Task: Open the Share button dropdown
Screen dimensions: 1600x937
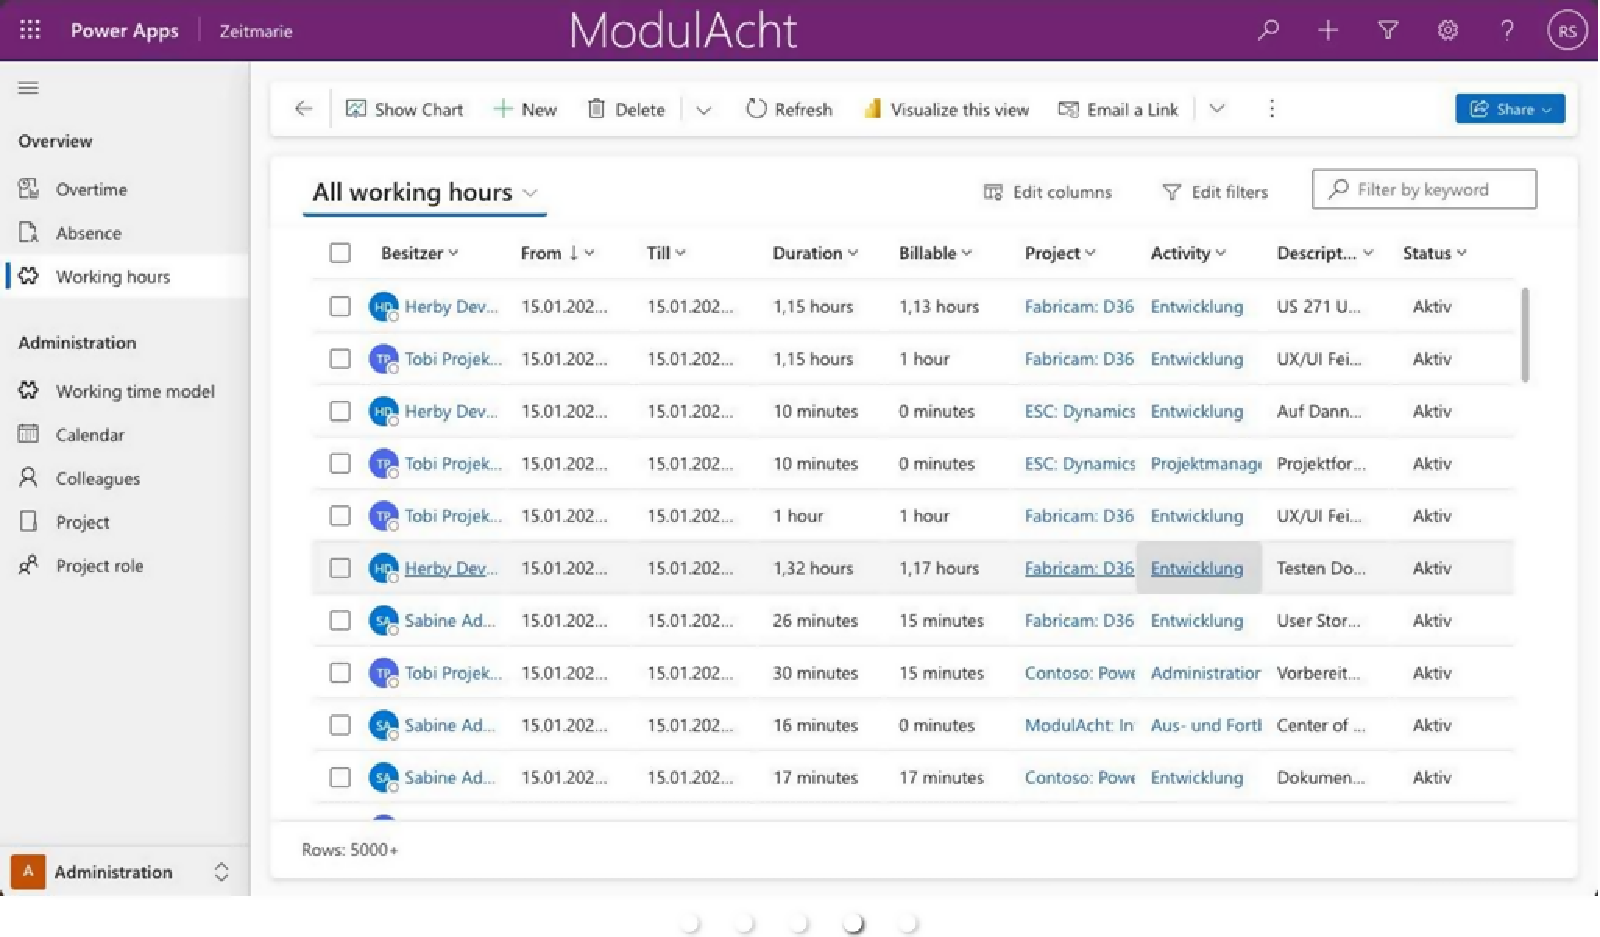Action: (1509, 109)
